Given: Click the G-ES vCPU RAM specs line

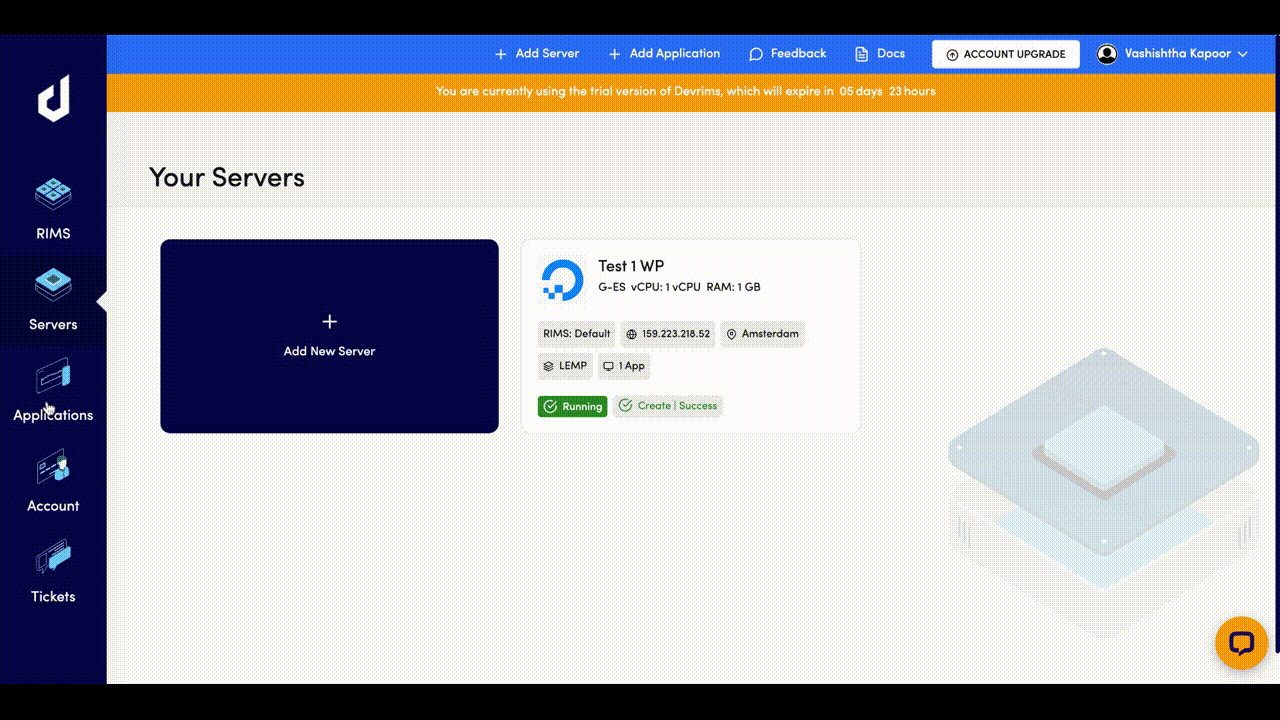Looking at the screenshot, I should coord(679,287).
